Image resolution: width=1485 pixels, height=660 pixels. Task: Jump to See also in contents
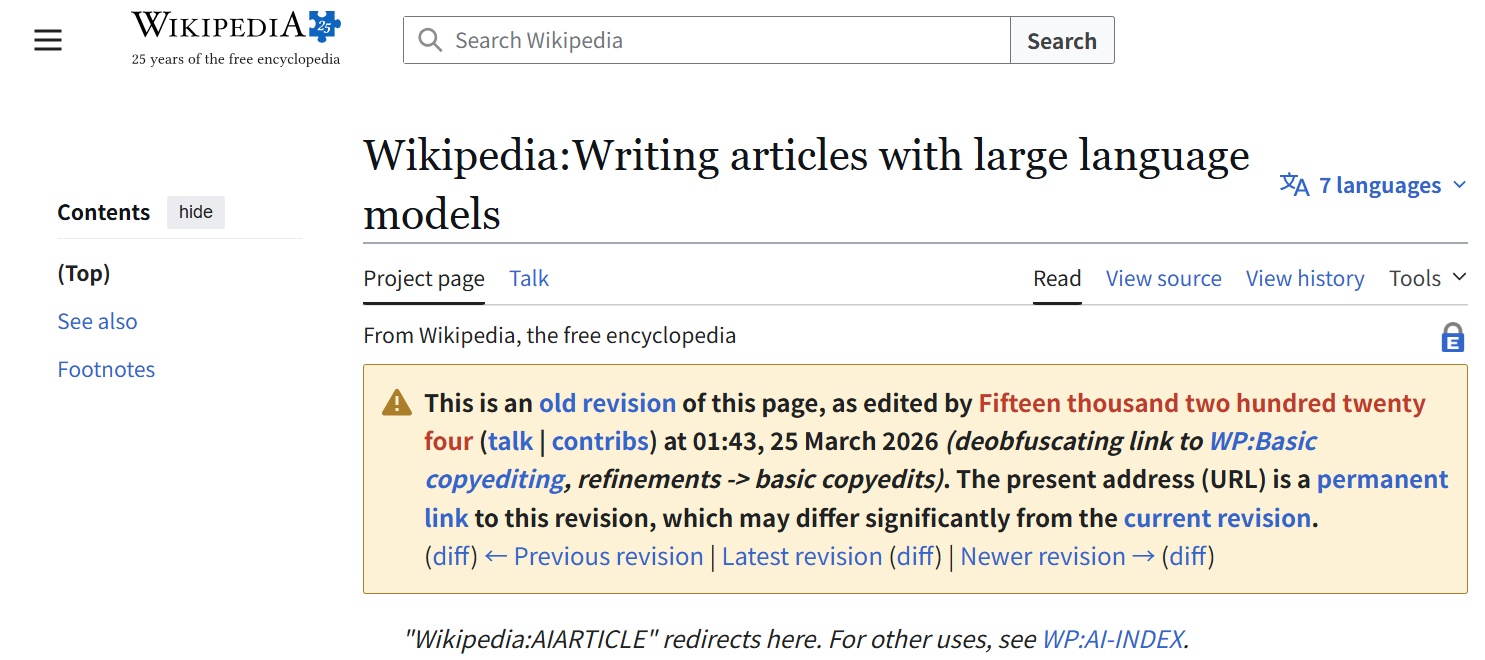tap(97, 321)
